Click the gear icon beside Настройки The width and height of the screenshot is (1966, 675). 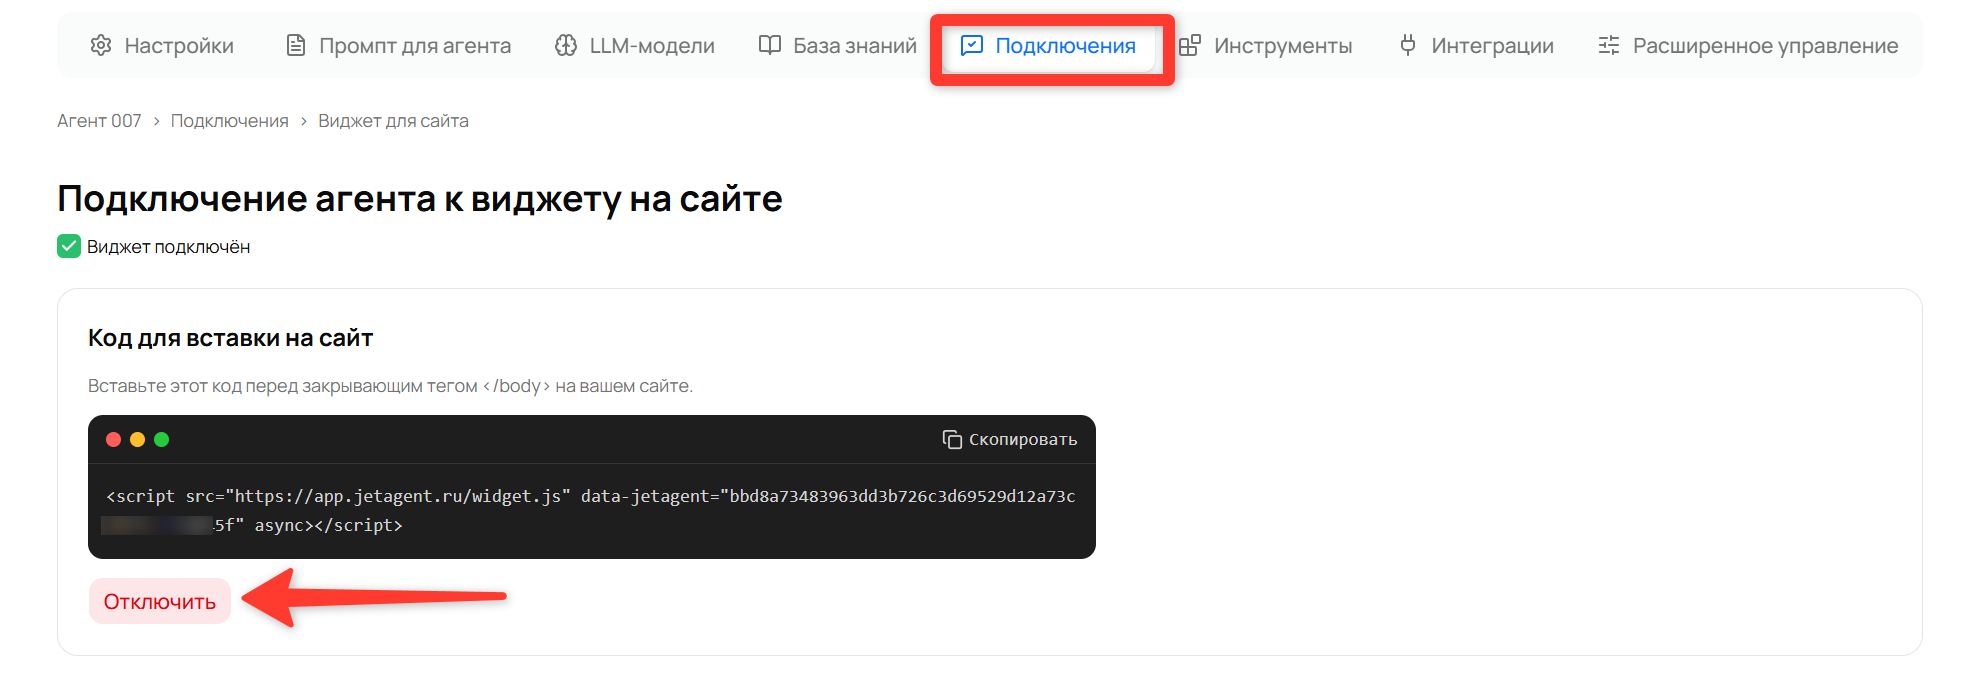pos(101,46)
